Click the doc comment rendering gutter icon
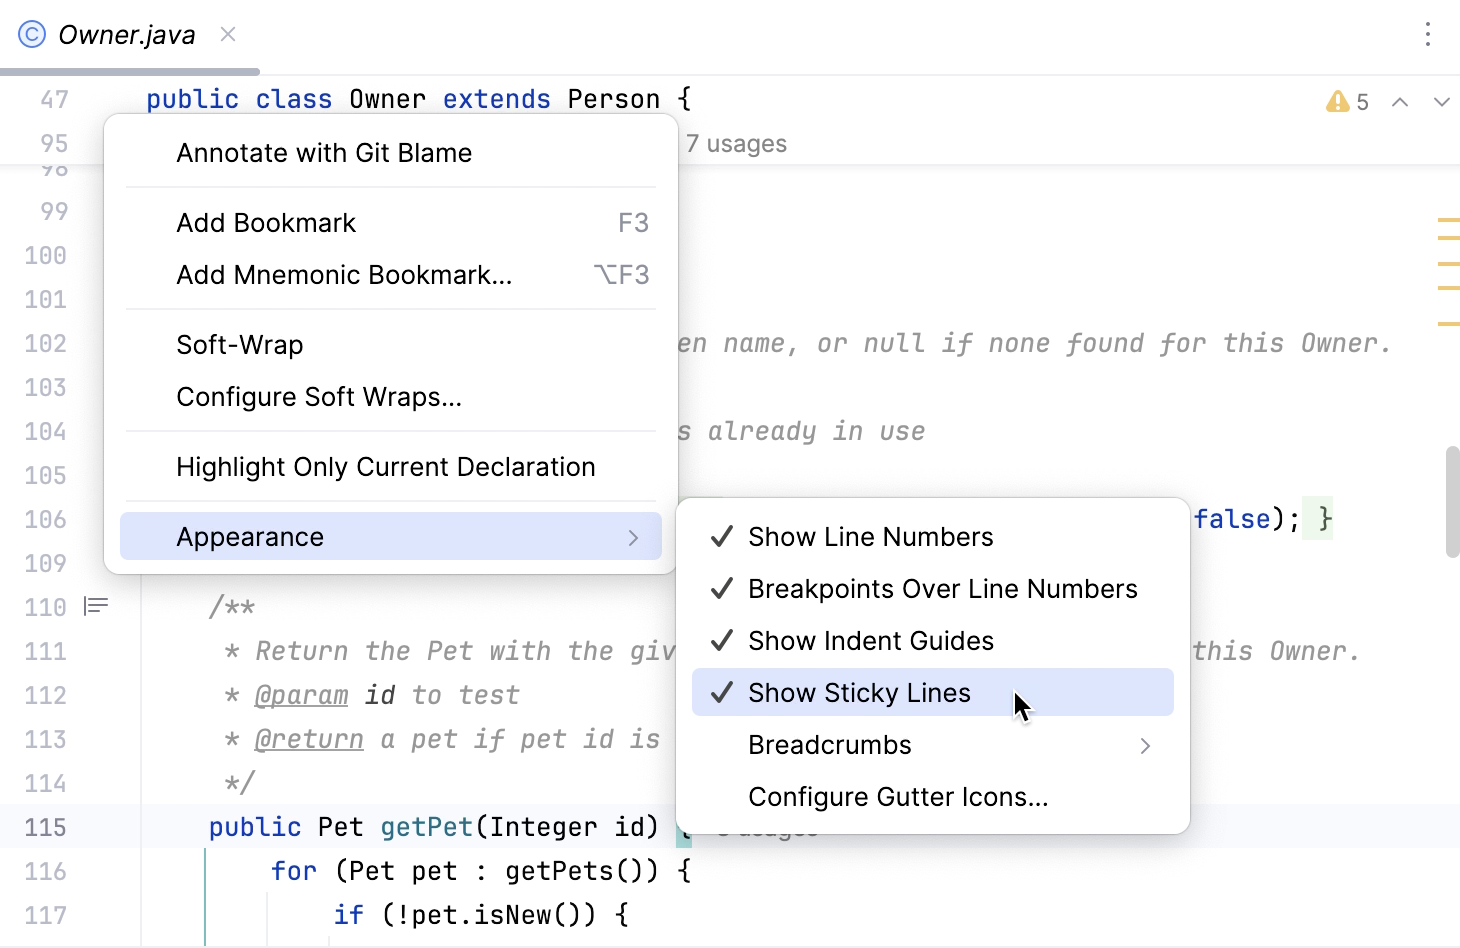 [96, 606]
